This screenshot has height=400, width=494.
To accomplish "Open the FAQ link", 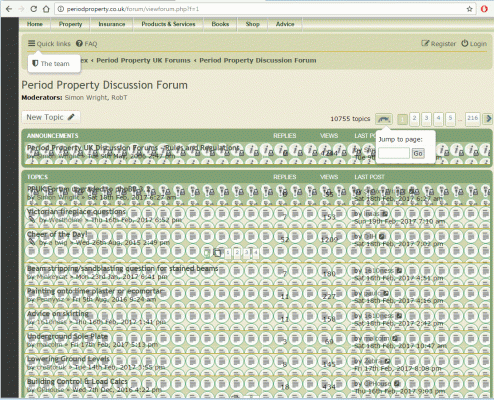I will pos(87,44).
